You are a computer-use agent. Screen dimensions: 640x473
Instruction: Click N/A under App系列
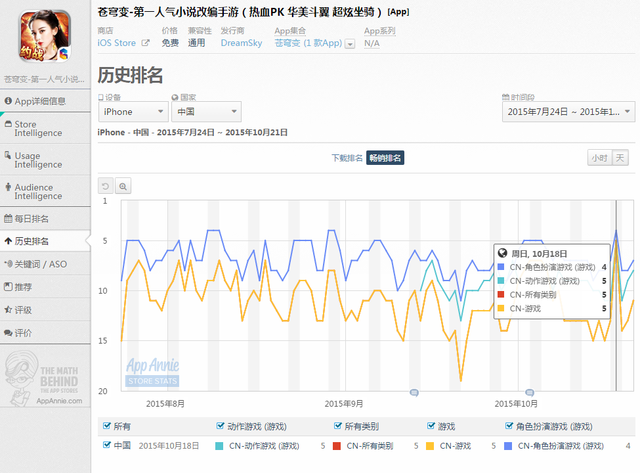point(371,43)
